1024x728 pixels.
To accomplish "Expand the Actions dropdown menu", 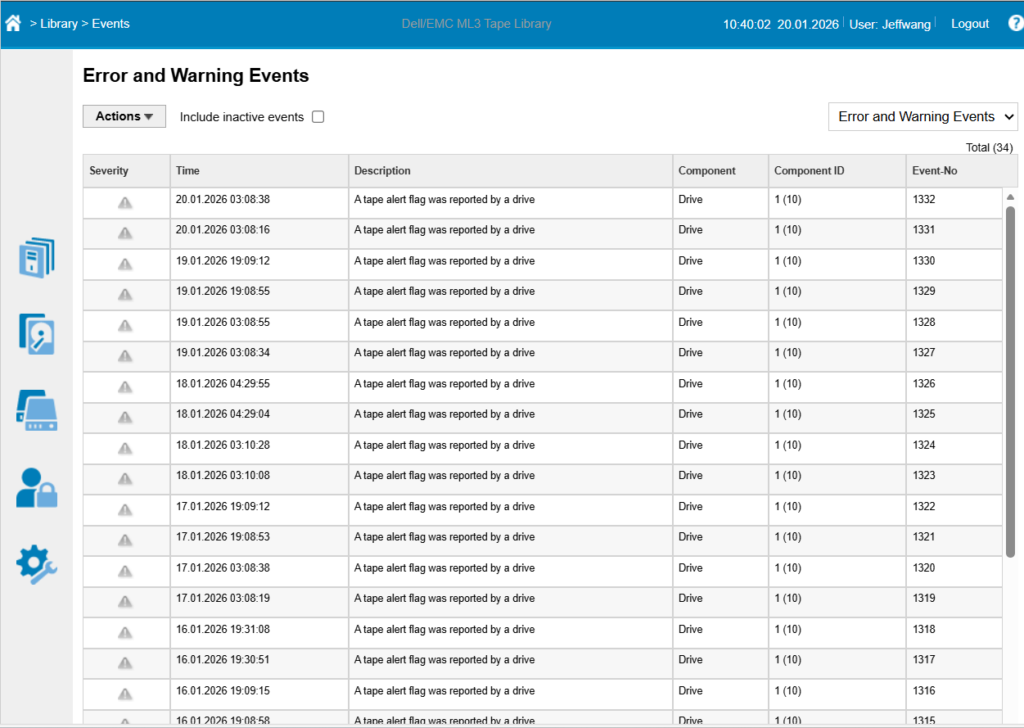I will [x=124, y=116].
